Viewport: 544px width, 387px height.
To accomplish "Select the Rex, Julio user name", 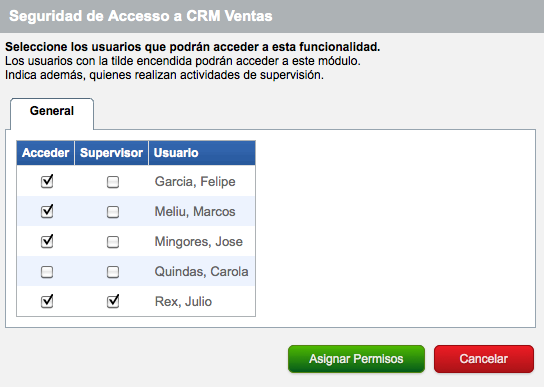I will coord(183,302).
